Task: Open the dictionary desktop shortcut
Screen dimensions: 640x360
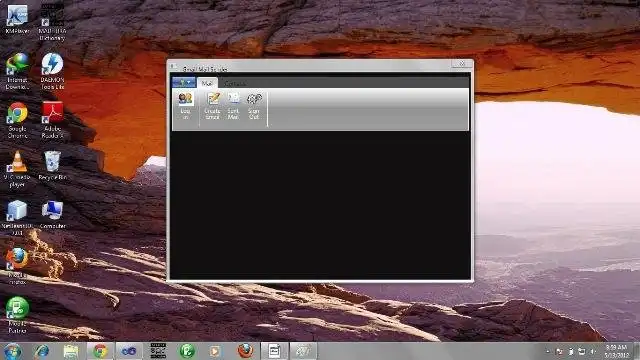Action: tap(52, 22)
